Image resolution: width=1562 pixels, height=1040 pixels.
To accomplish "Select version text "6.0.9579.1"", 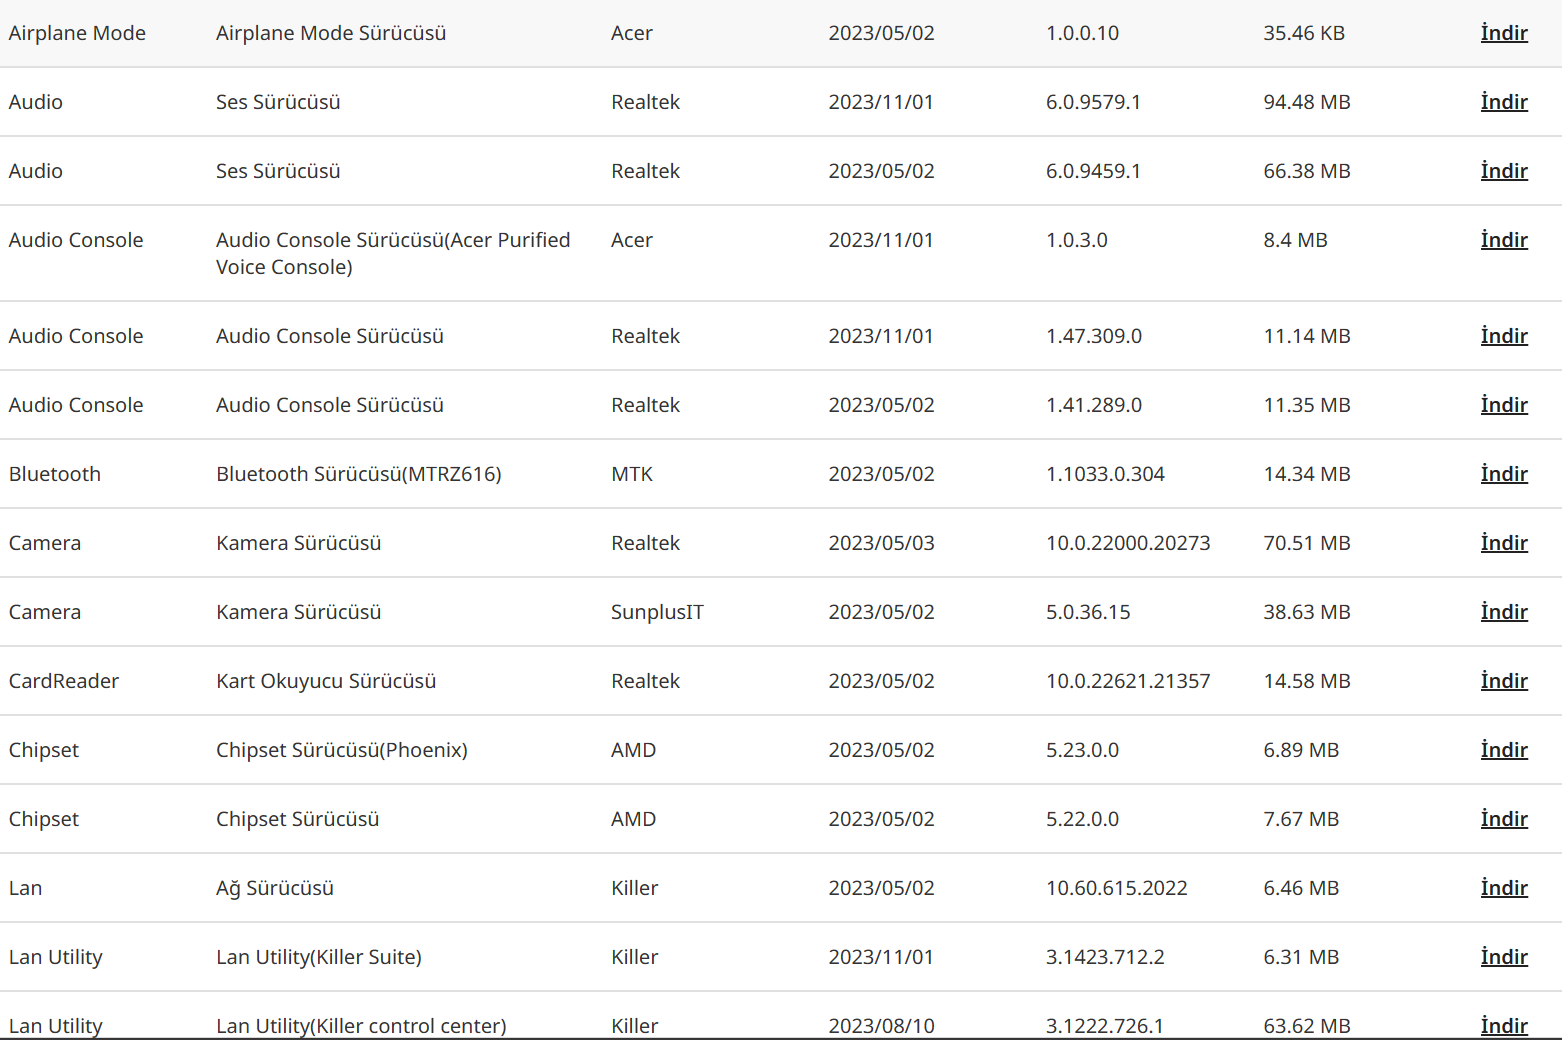I will pyautogui.click(x=1093, y=102).
